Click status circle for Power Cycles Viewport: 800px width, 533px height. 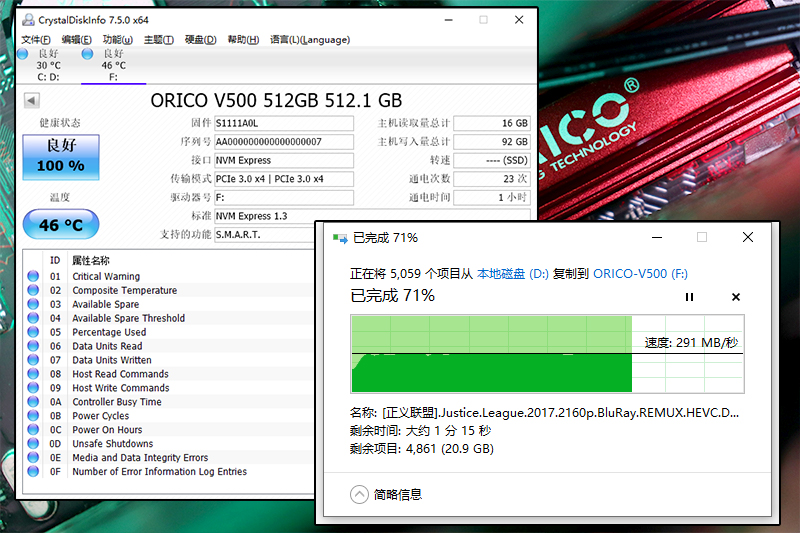click(x=33, y=416)
